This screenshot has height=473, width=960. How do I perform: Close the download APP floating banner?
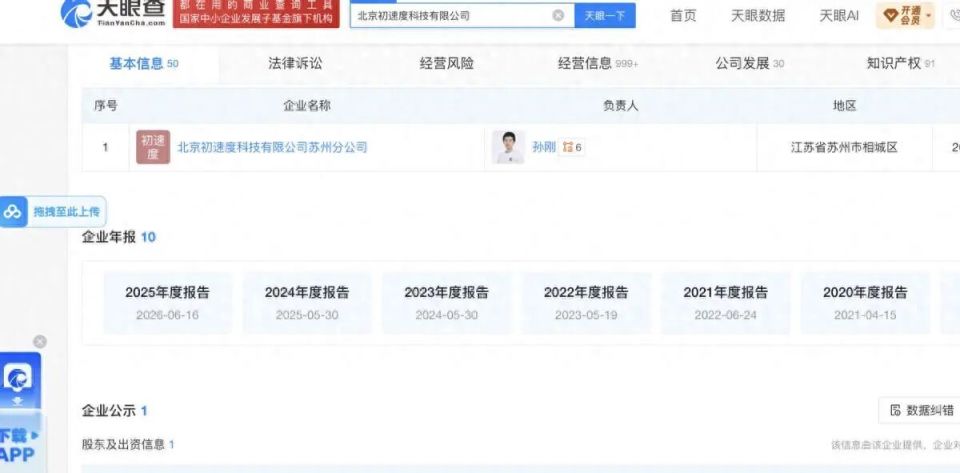tap(40, 341)
